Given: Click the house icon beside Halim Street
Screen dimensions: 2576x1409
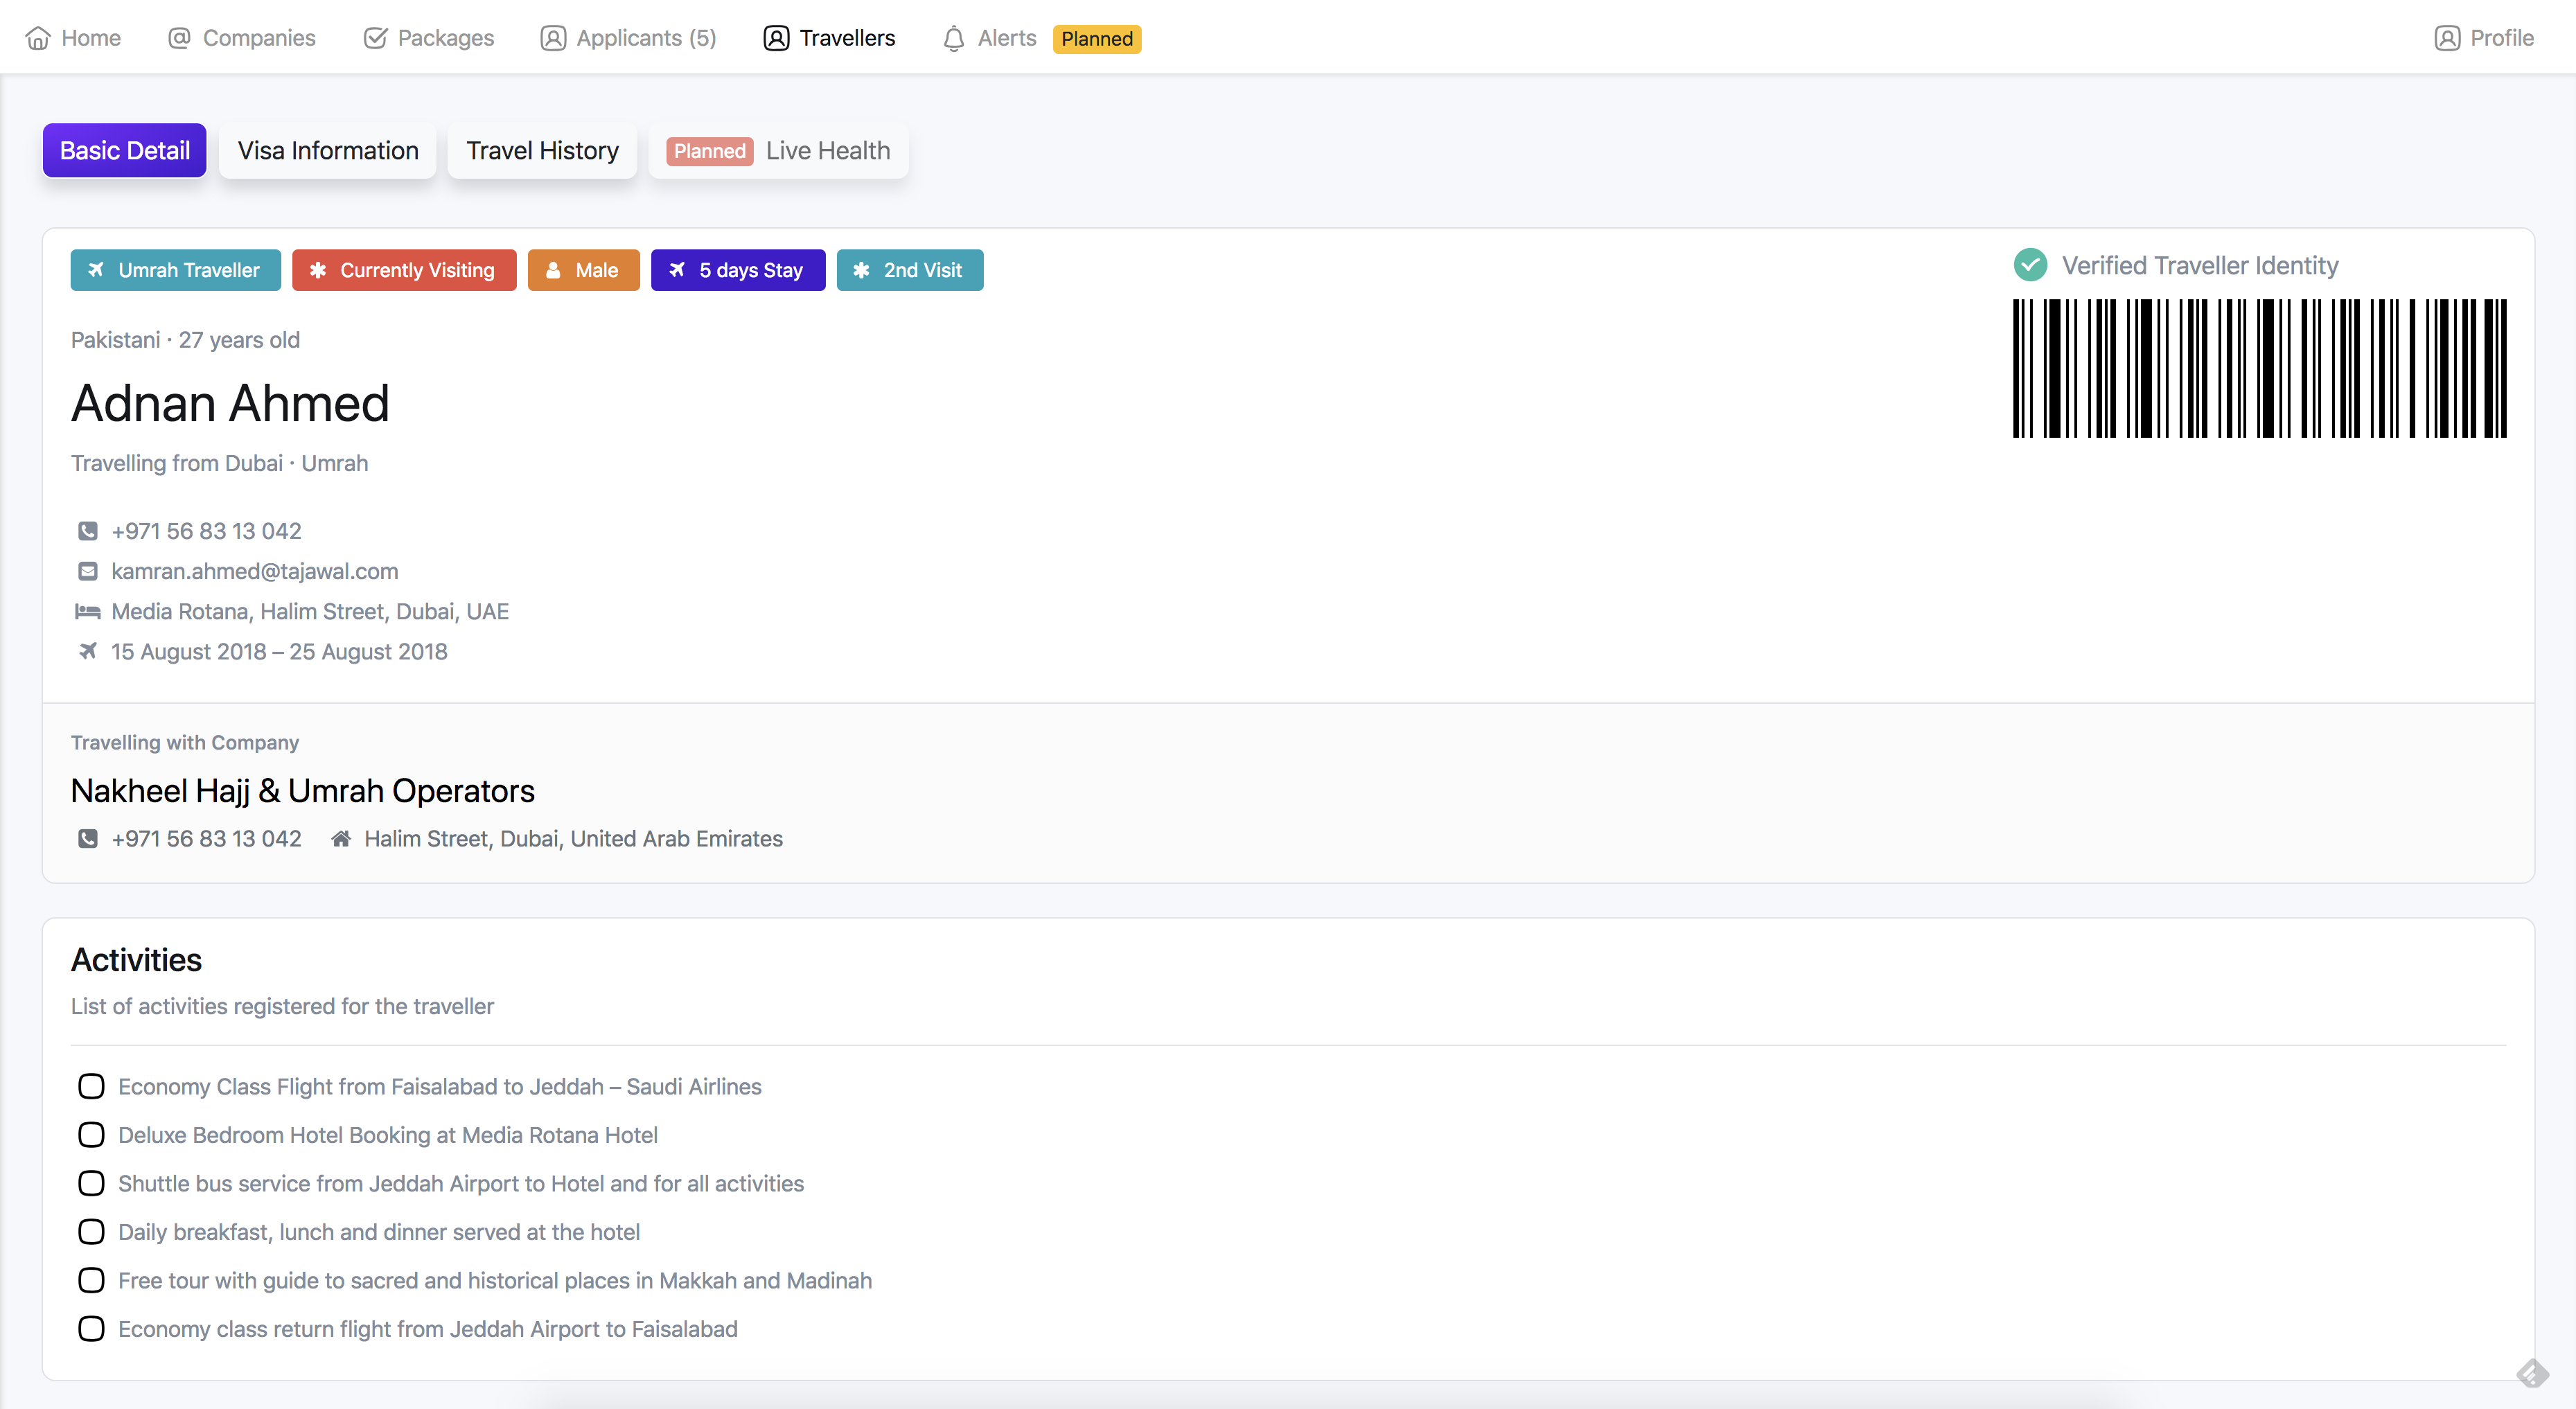Looking at the screenshot, I should point(341,839).
